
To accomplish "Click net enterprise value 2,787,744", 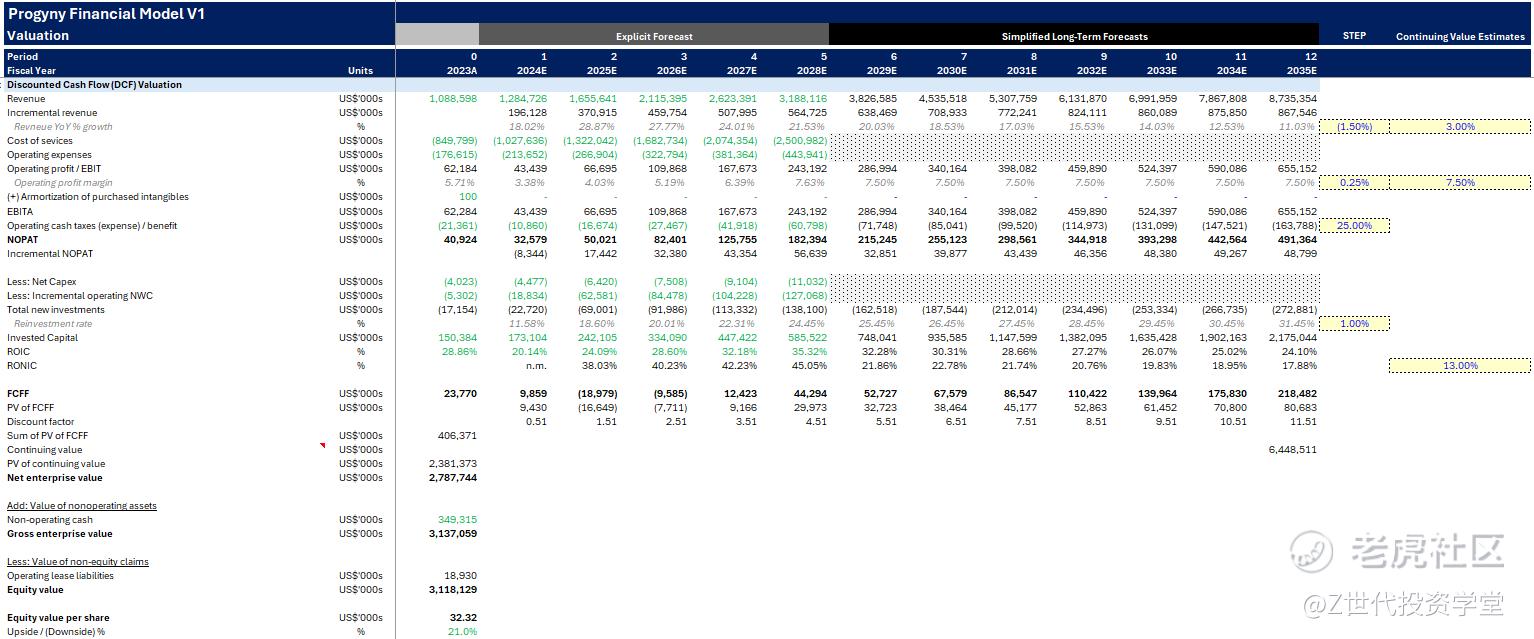I will 453,478.
